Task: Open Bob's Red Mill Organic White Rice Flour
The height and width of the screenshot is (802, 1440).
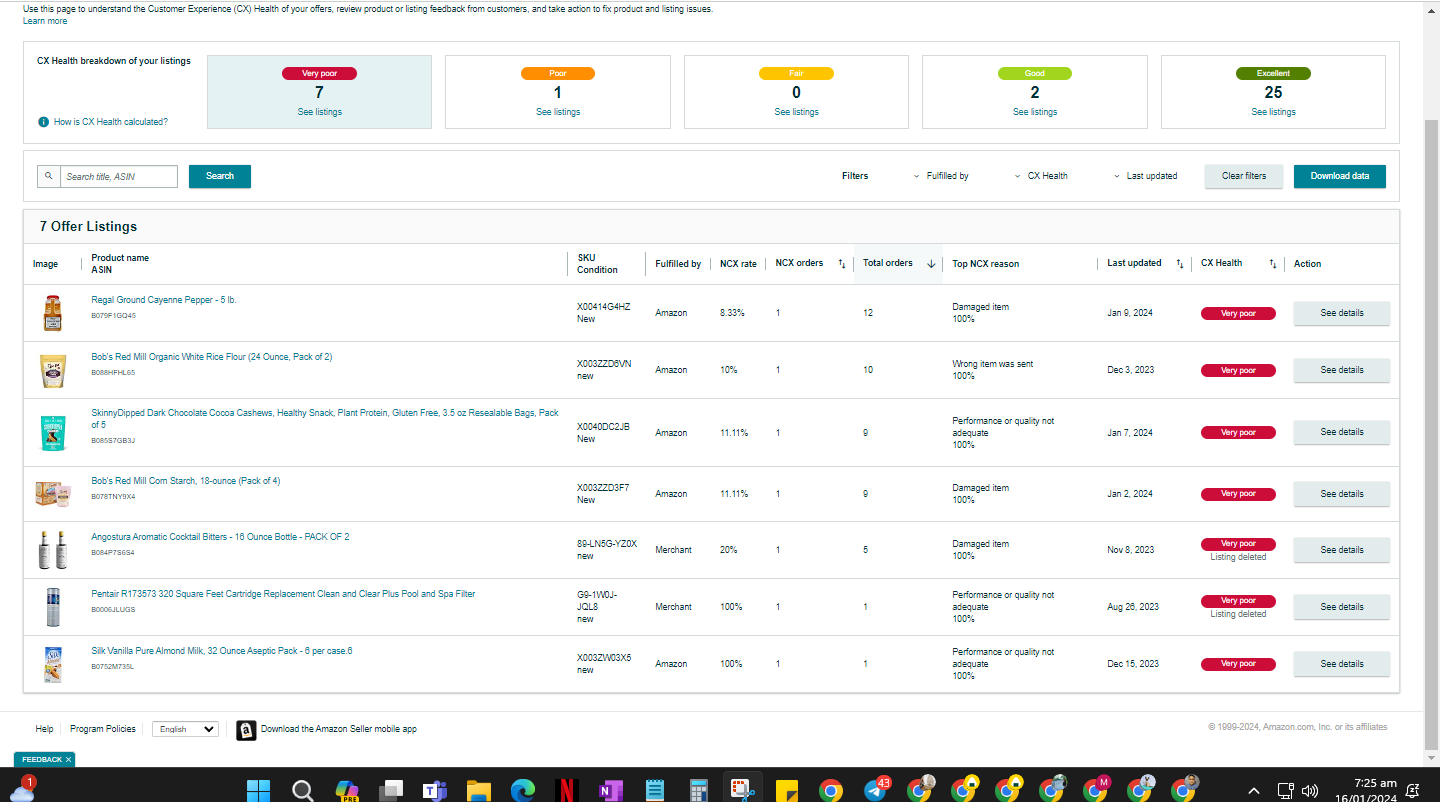Action: point(212,357)
